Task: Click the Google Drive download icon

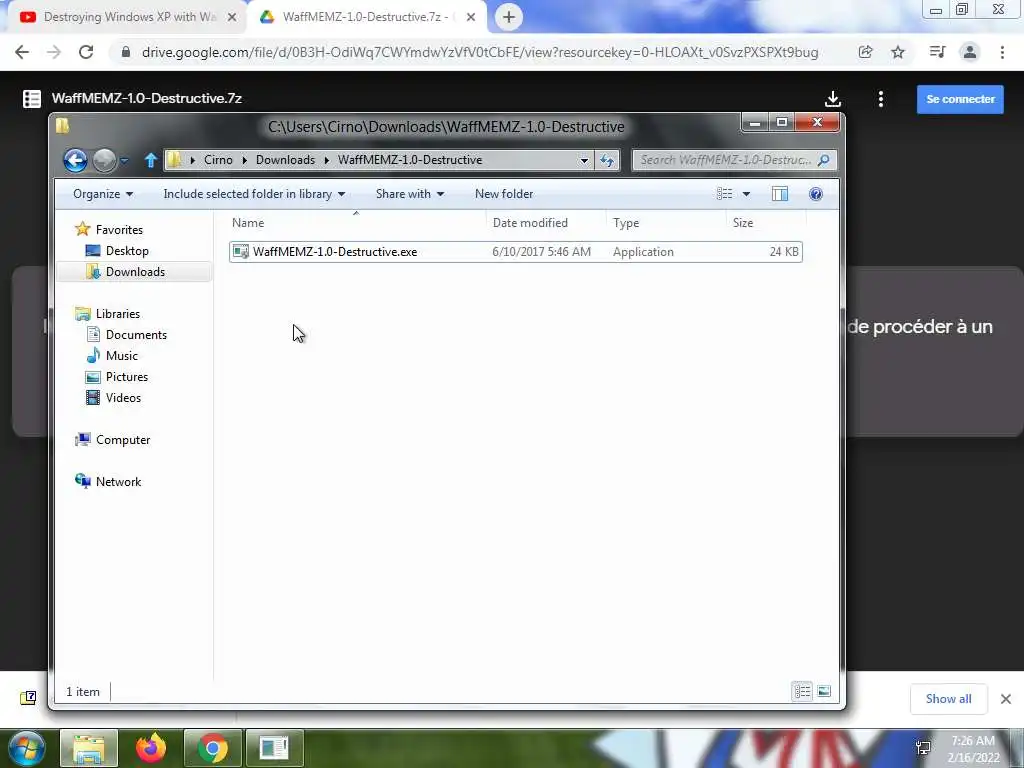Action: [833, 99]
